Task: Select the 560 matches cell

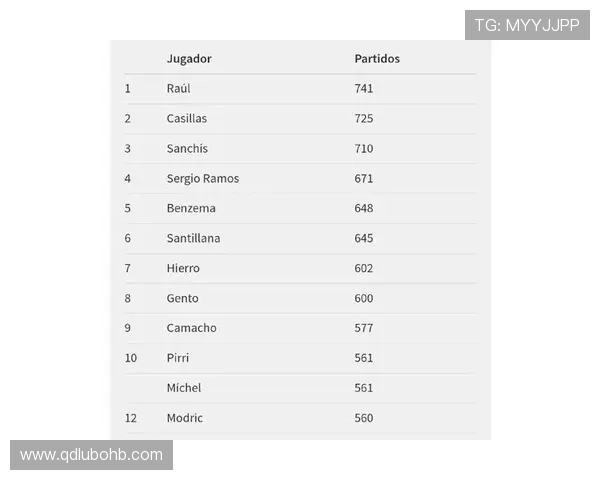Action: (364, 418)
